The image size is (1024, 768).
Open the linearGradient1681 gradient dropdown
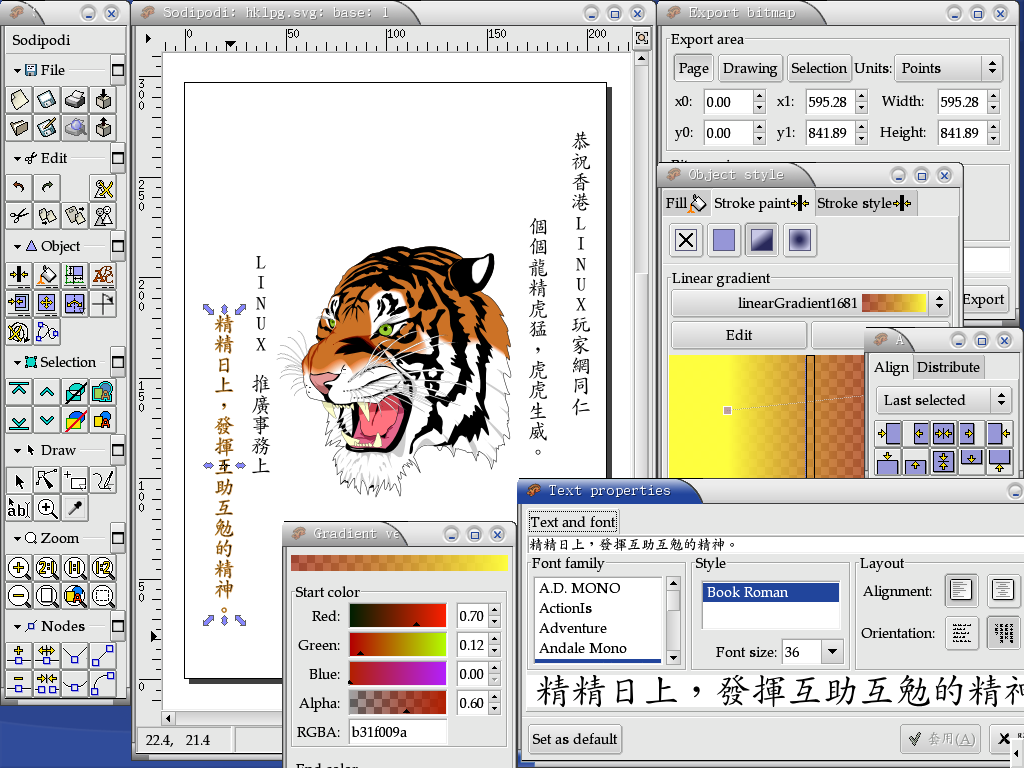[x=810, y=303]
